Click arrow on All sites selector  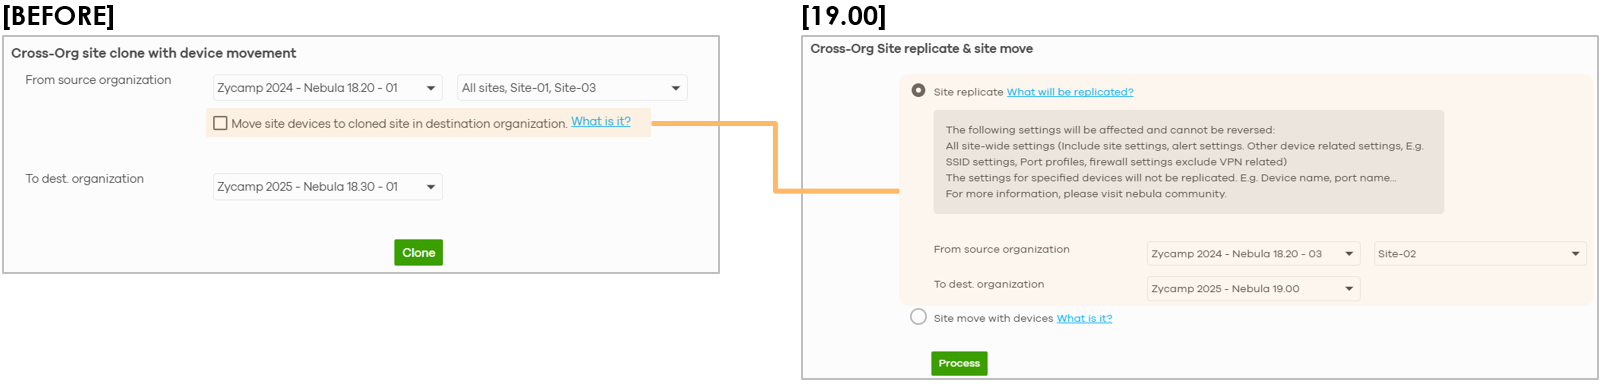[676, 88]
